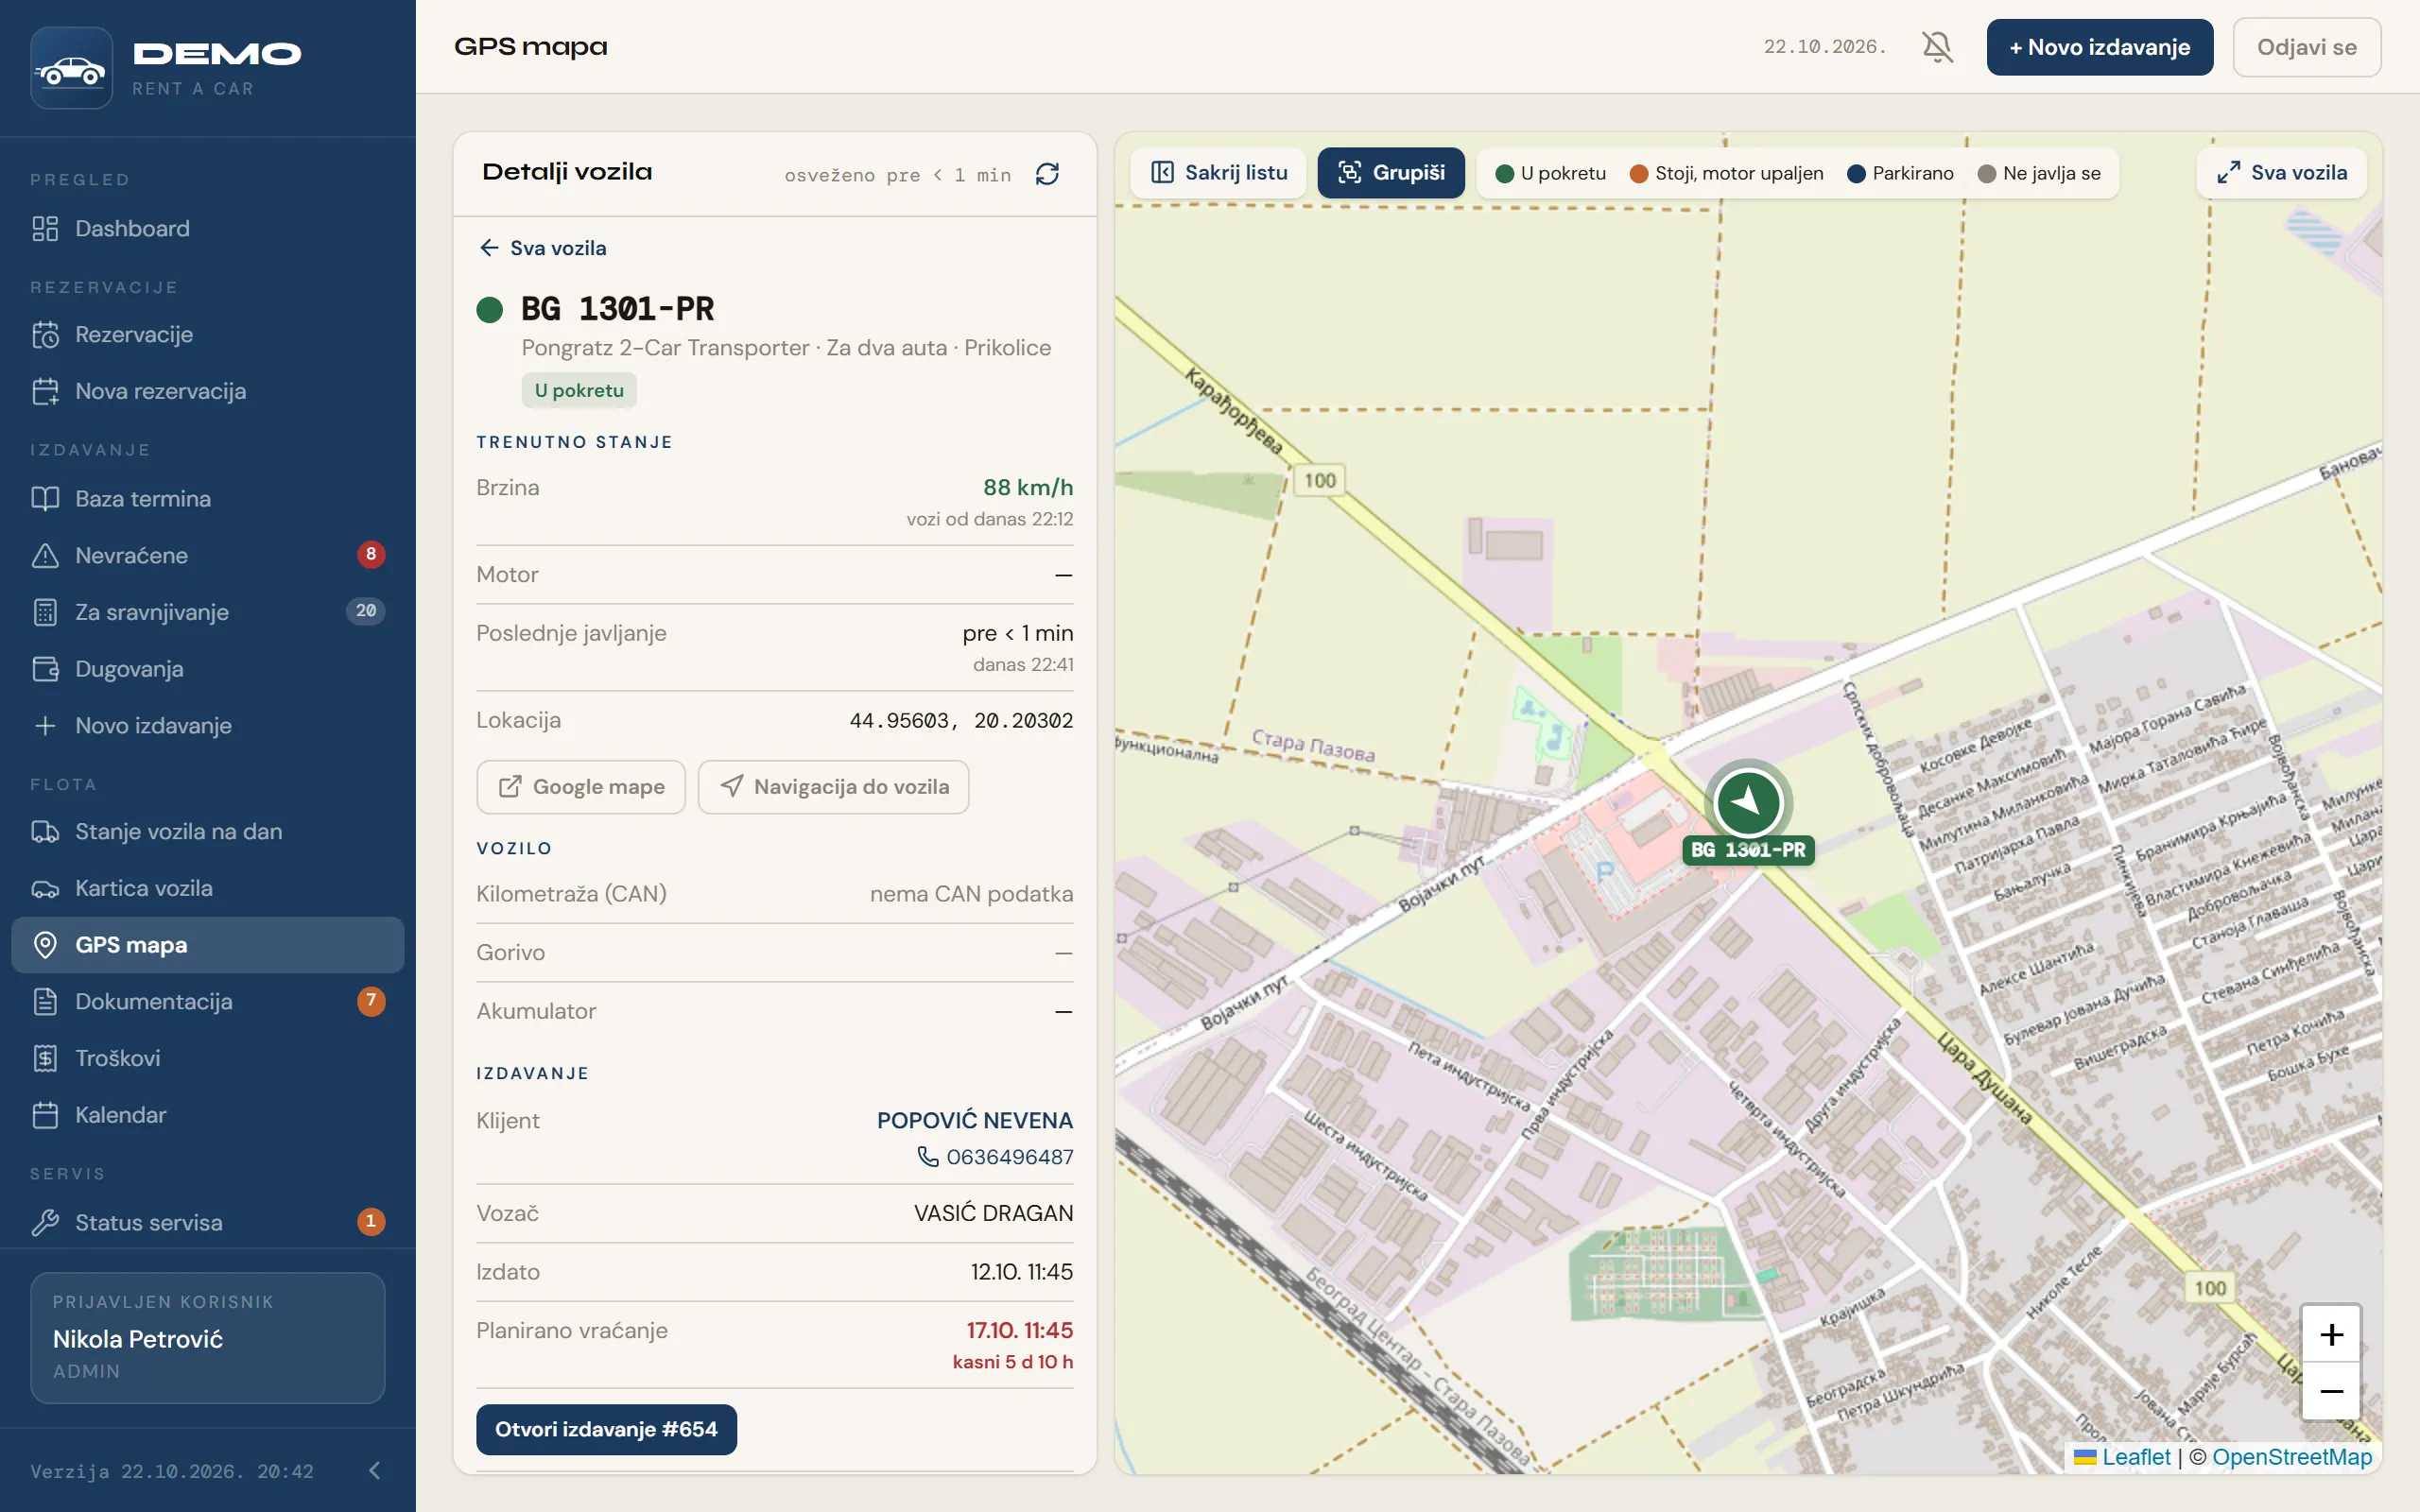Click Otvori izdavanje #654 button
2420x1512 pixels.
click(606, 1429)
